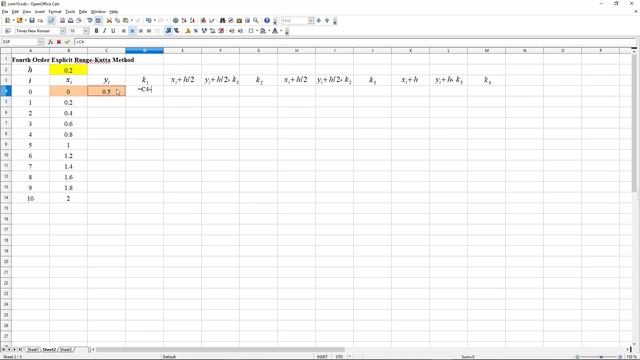Click the Paste icon
640x360 pixels.
(125, 20)
